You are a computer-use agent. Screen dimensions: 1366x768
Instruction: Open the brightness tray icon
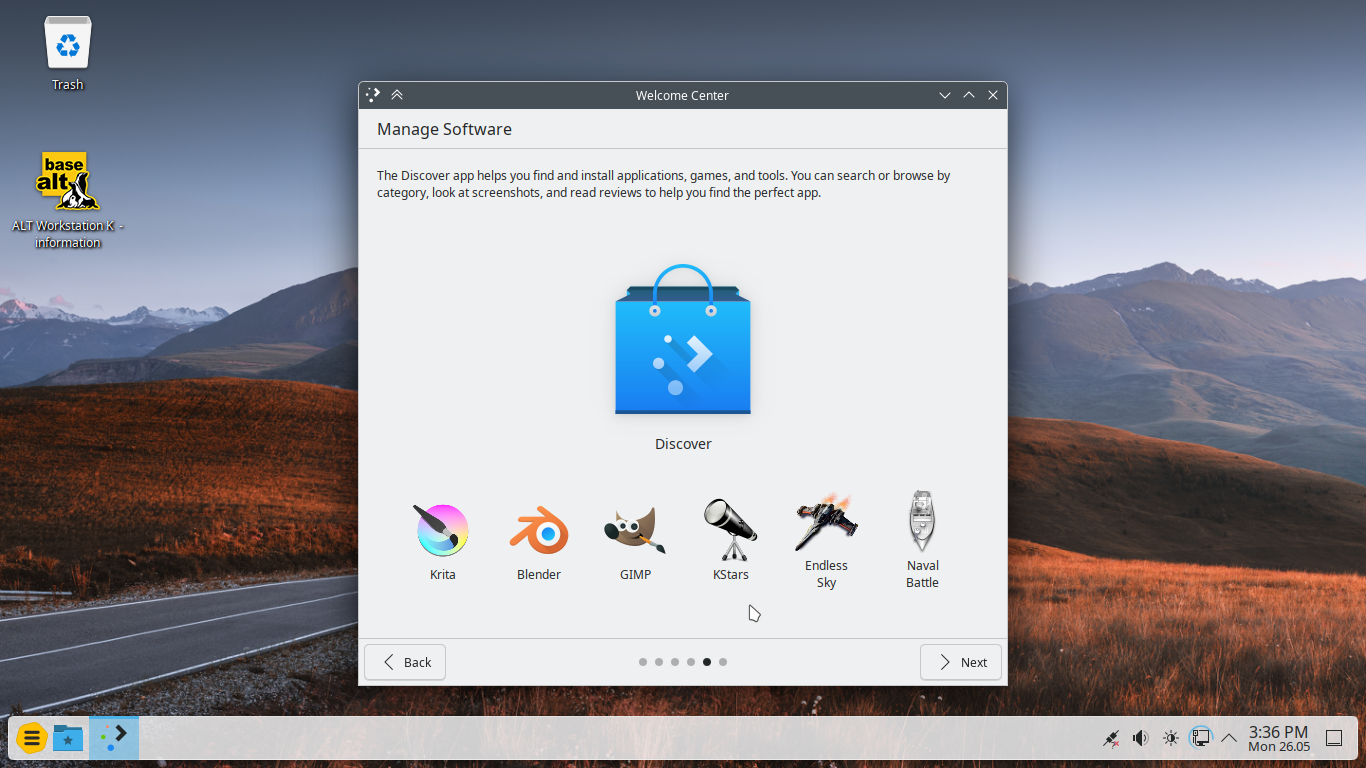coord(1170,738)
